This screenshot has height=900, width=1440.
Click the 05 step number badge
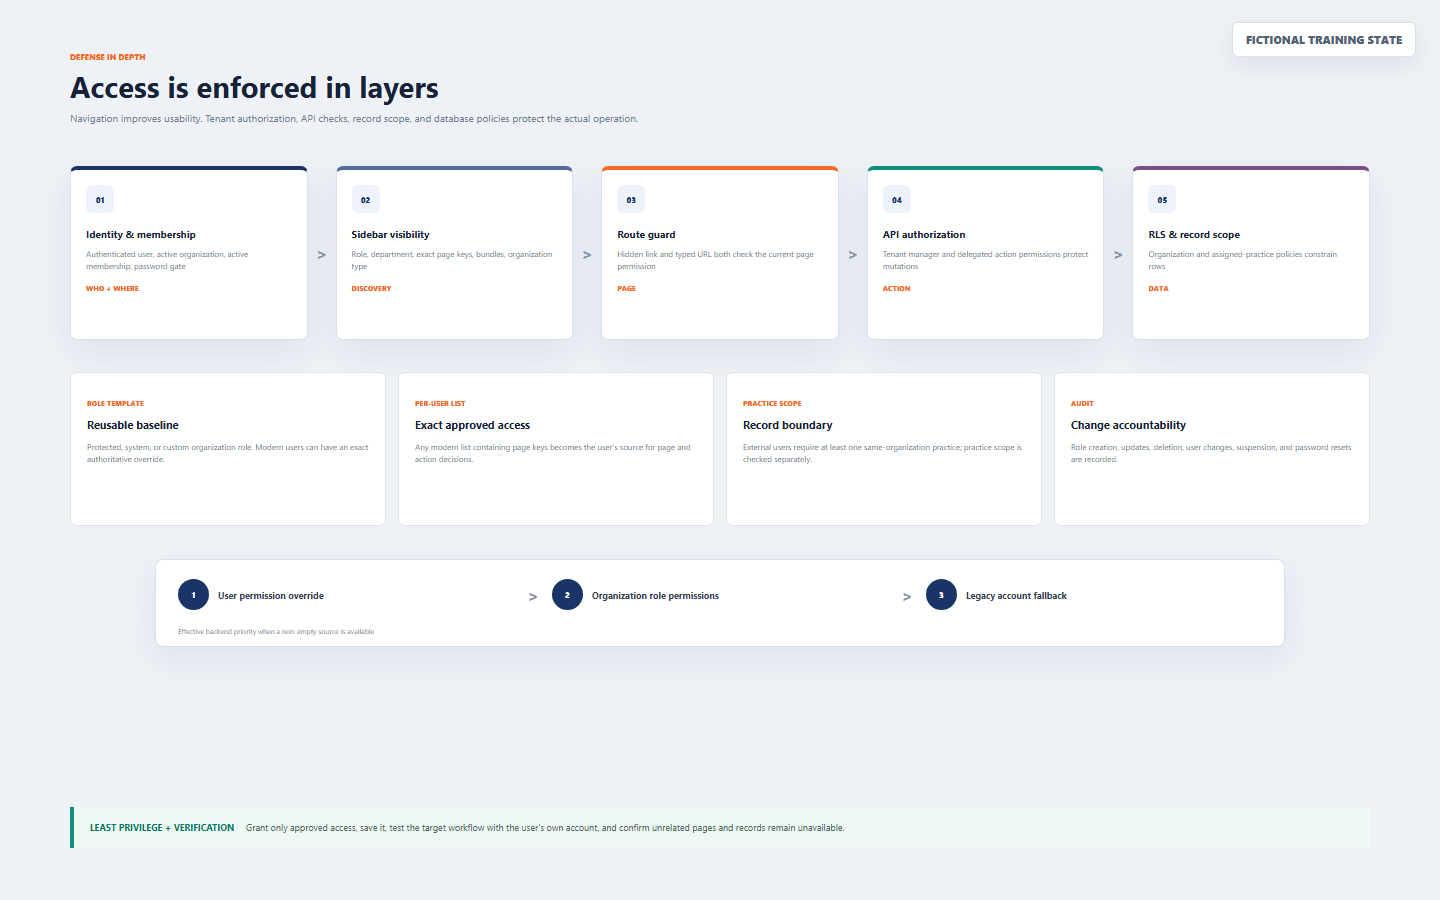(x=1162, y=200)
